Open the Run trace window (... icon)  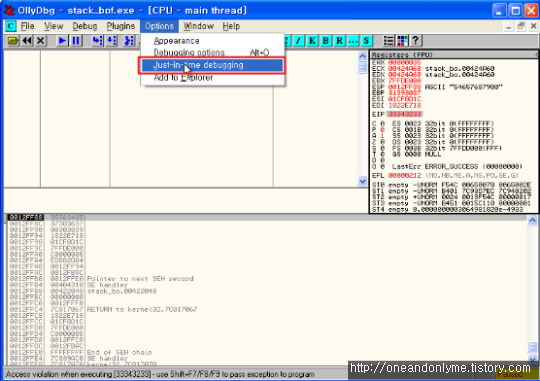click(x=353, y=41)
